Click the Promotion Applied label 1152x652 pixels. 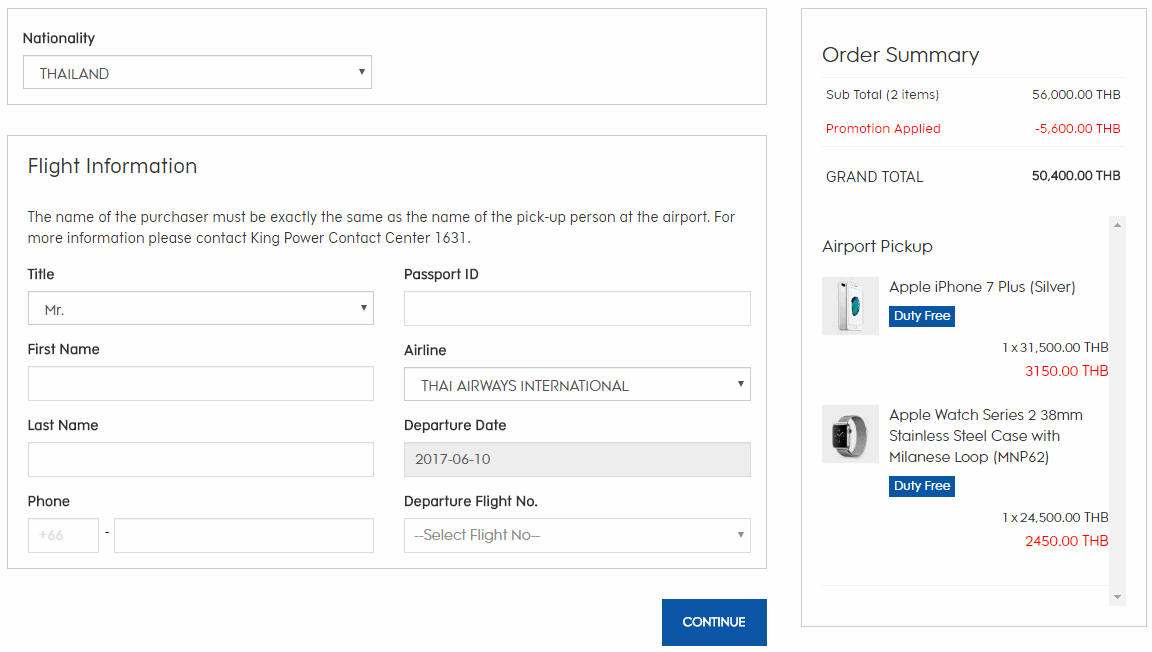click(883, 129)
